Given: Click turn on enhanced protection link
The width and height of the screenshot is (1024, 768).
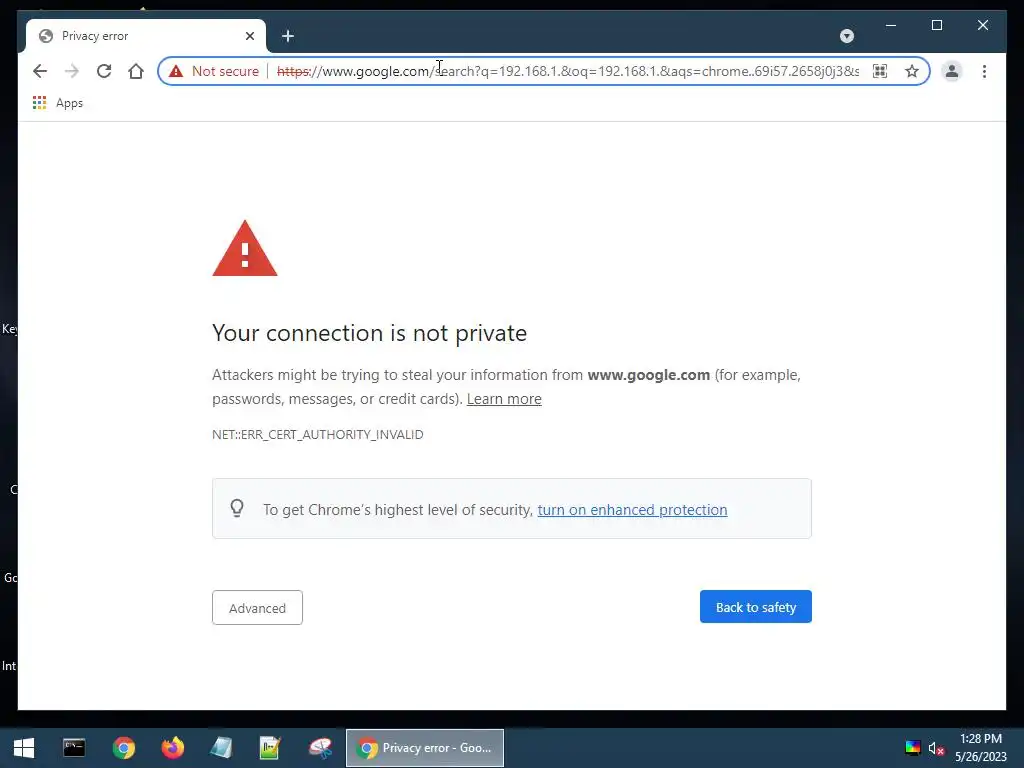Looking at the screenshot, I should click(x=632, y=509).
